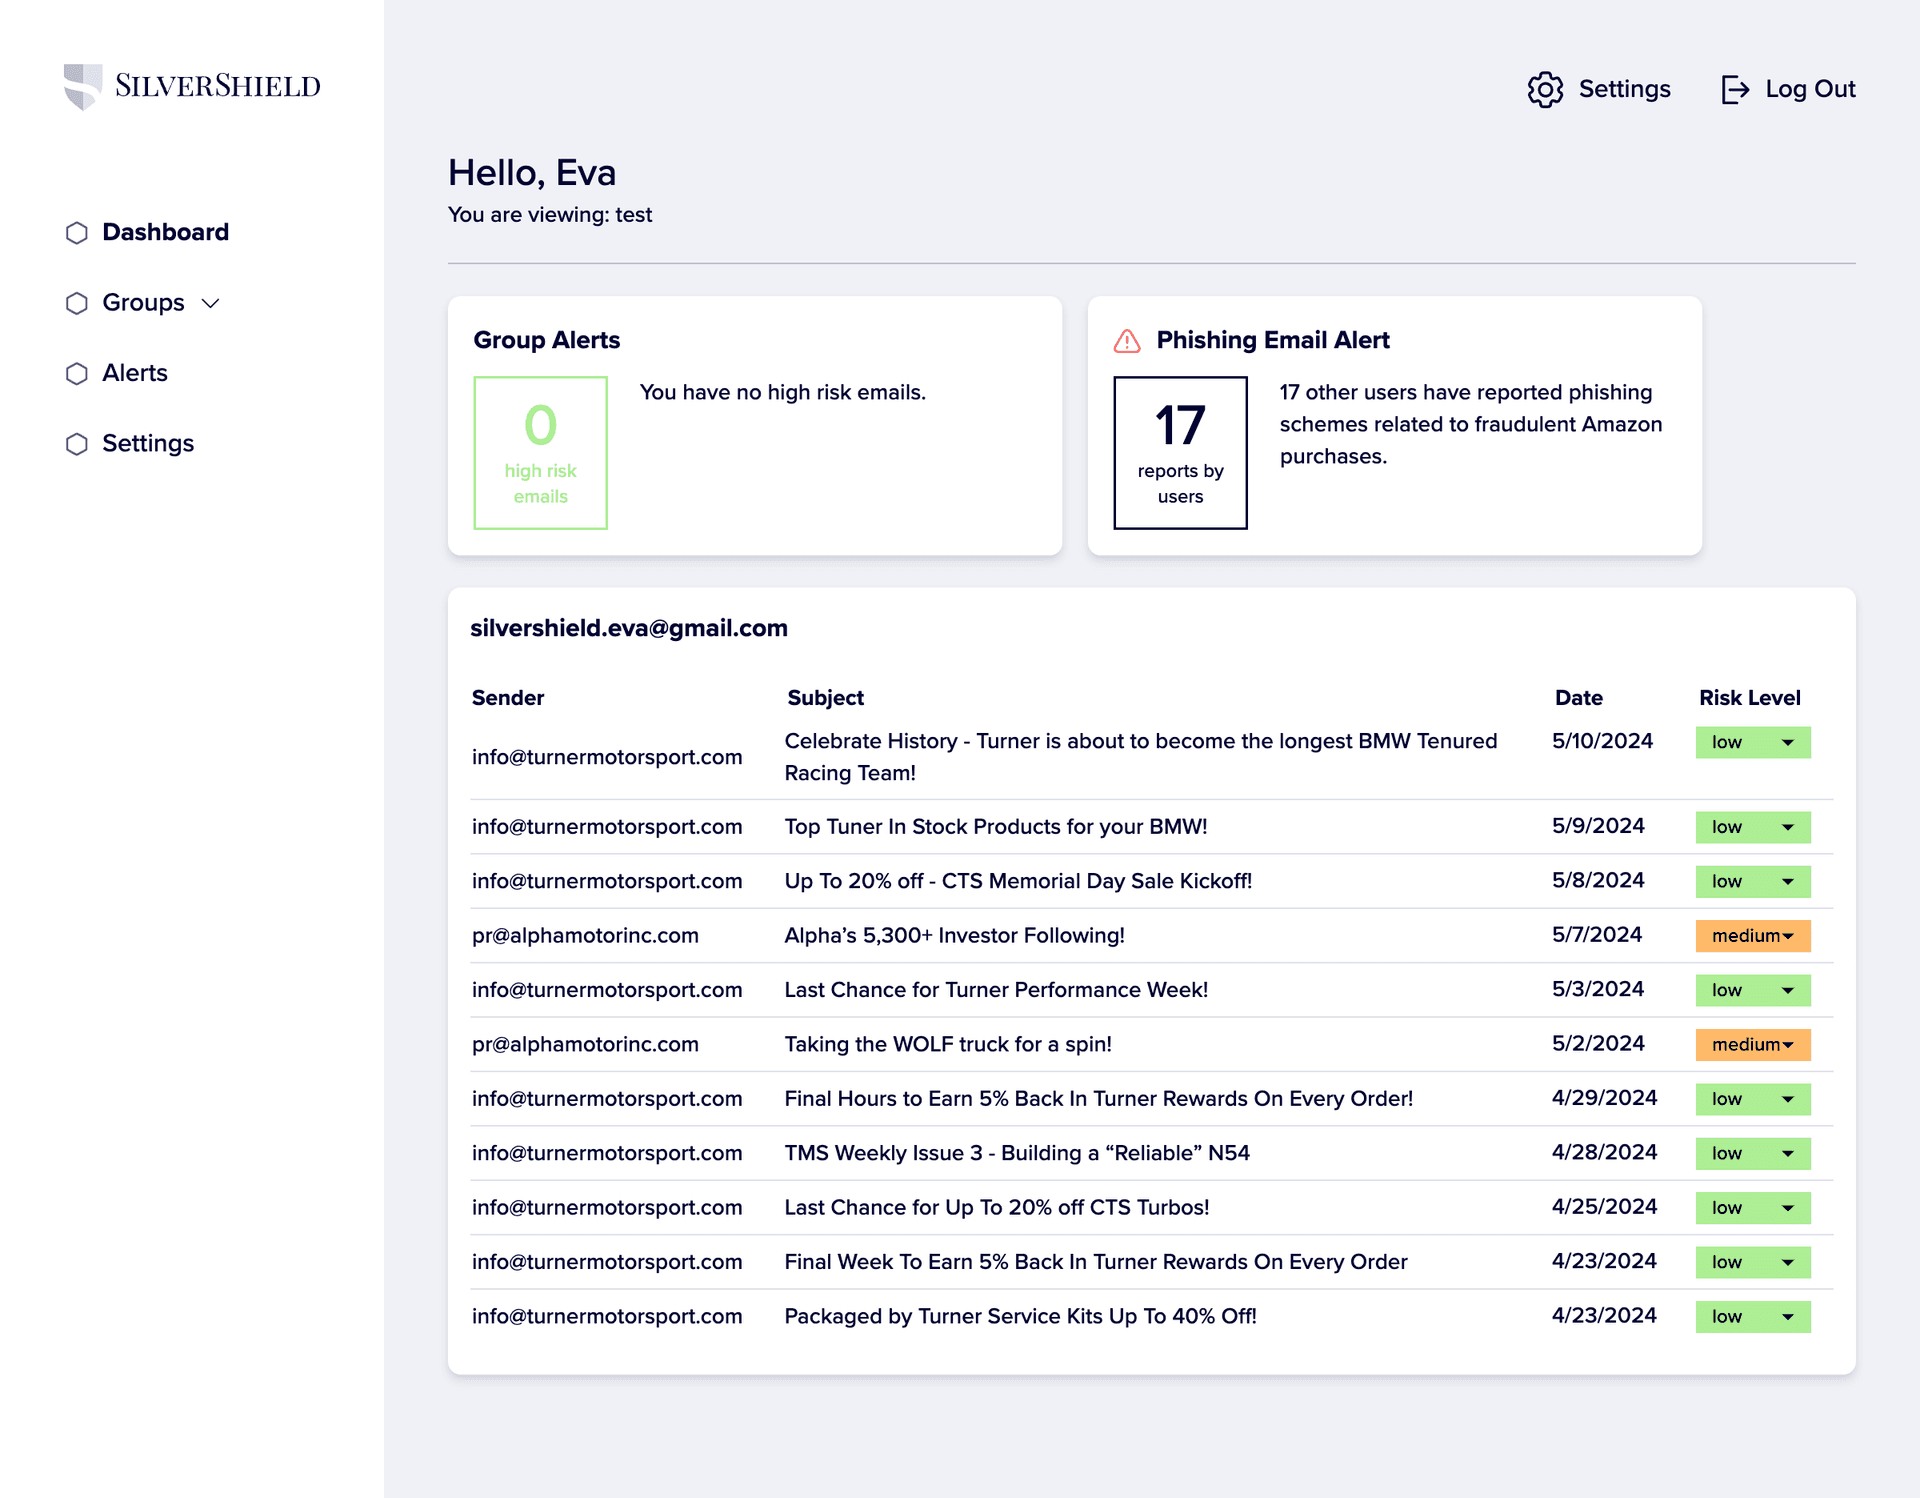Click subject 'Celebrate History - Turner' email
This screenshot has width=1920, height=1498.
click(x=1141, y=758)
